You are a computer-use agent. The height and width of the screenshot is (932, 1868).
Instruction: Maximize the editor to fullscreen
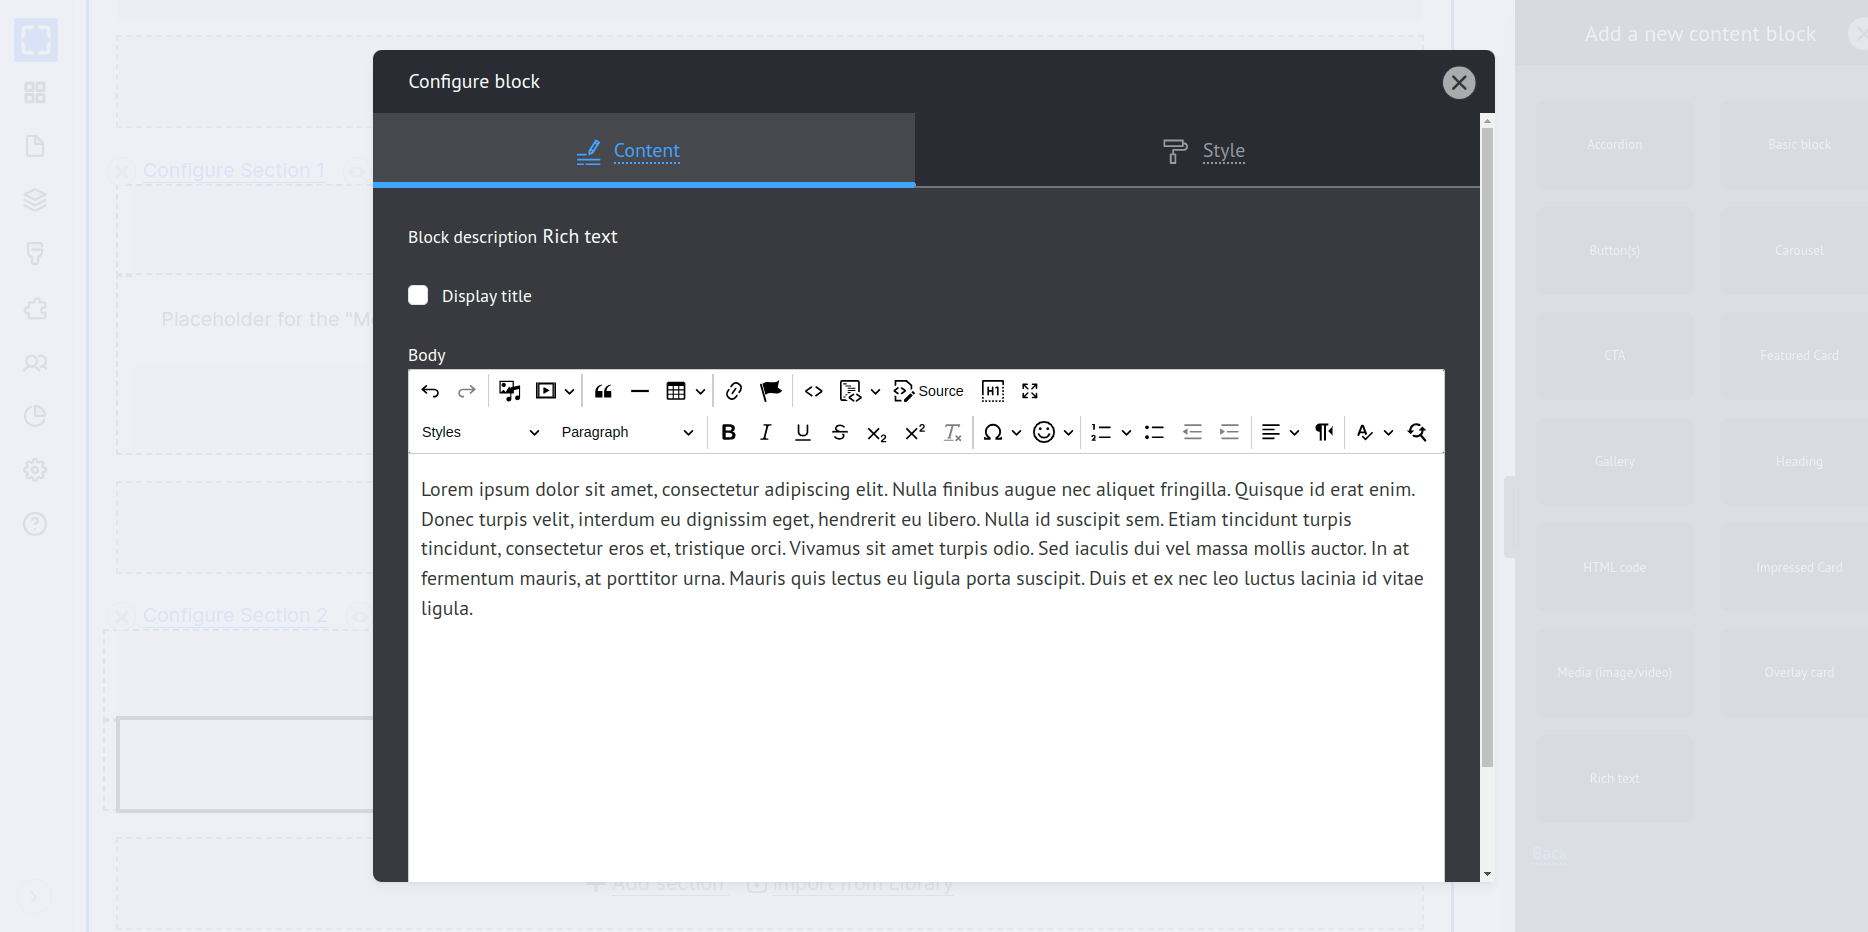1030,391
